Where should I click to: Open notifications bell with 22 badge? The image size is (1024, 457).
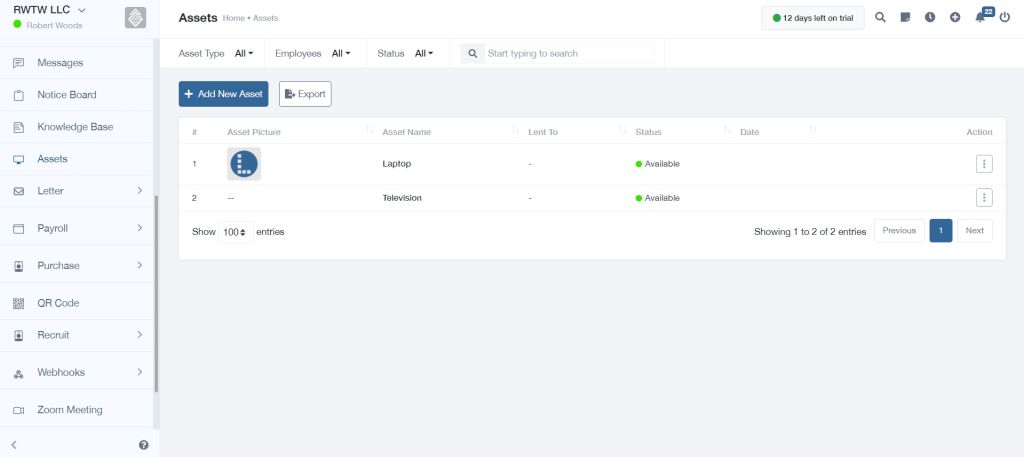click(982, 16)
